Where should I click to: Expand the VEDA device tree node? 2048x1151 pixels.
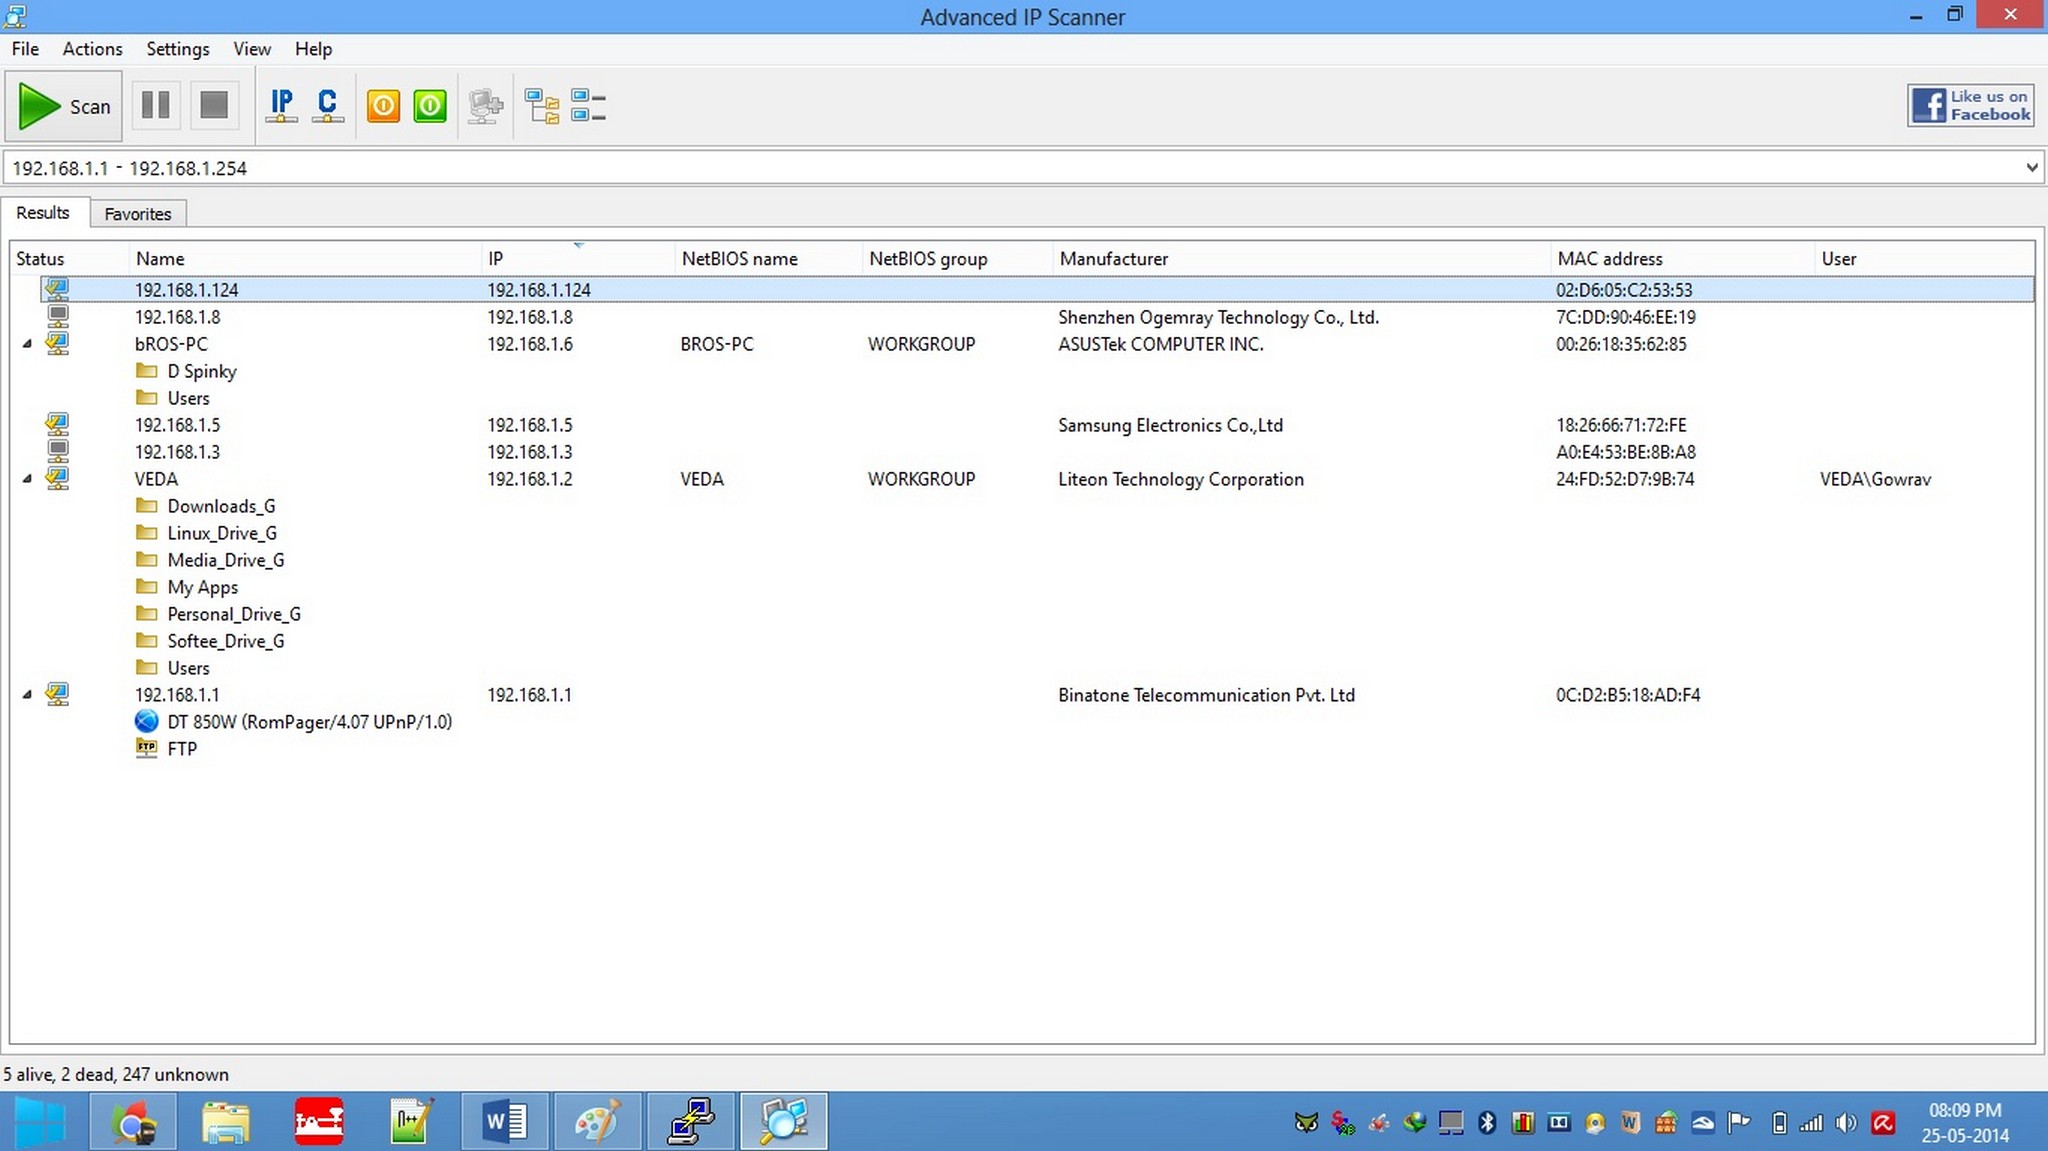[x=27, y=478]
